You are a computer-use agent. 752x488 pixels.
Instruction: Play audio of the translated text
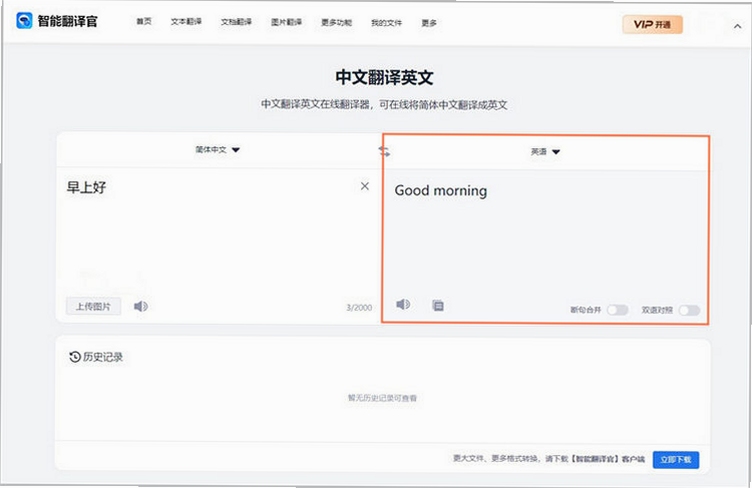point(403,304)
